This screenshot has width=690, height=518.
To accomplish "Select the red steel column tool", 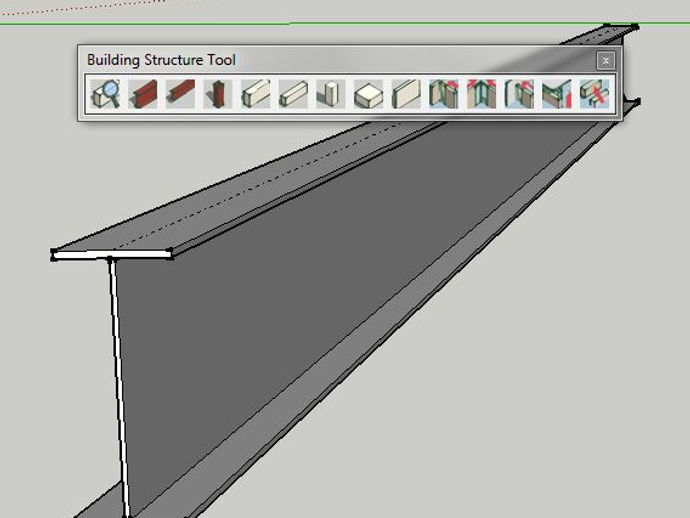I will tap(218, 94).
